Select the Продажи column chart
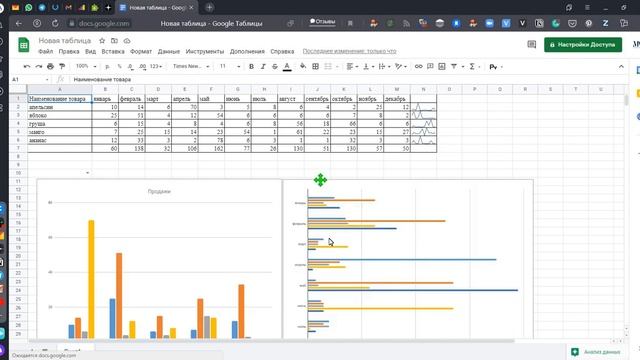 tap(159, 260)
